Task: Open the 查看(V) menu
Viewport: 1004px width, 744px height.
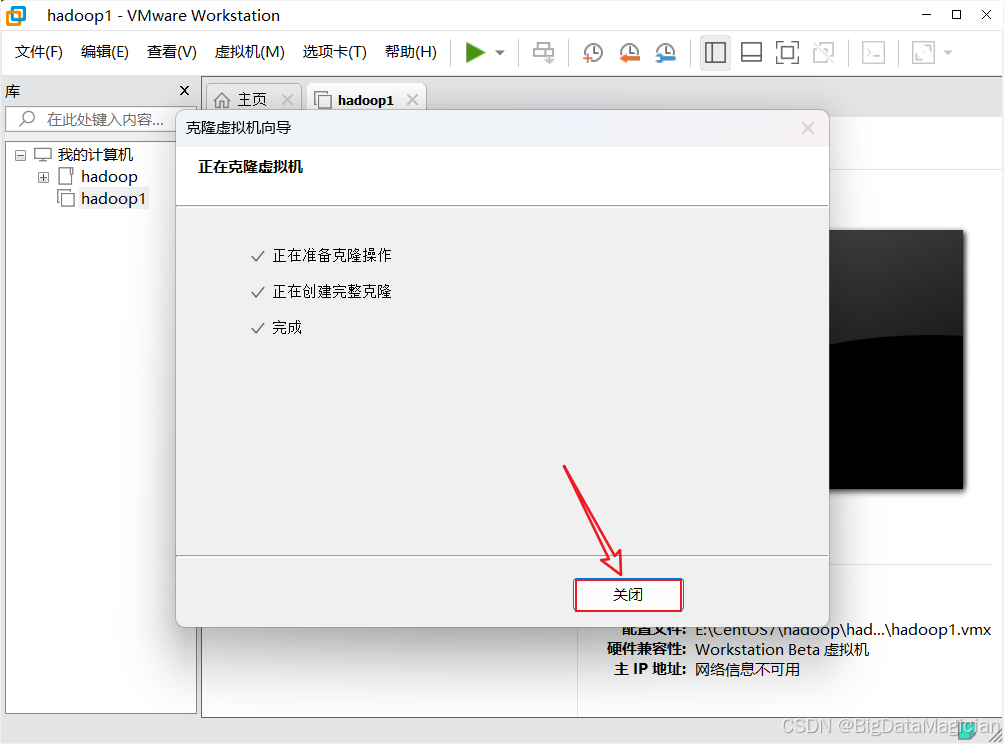Action: [x=172, y=52]
